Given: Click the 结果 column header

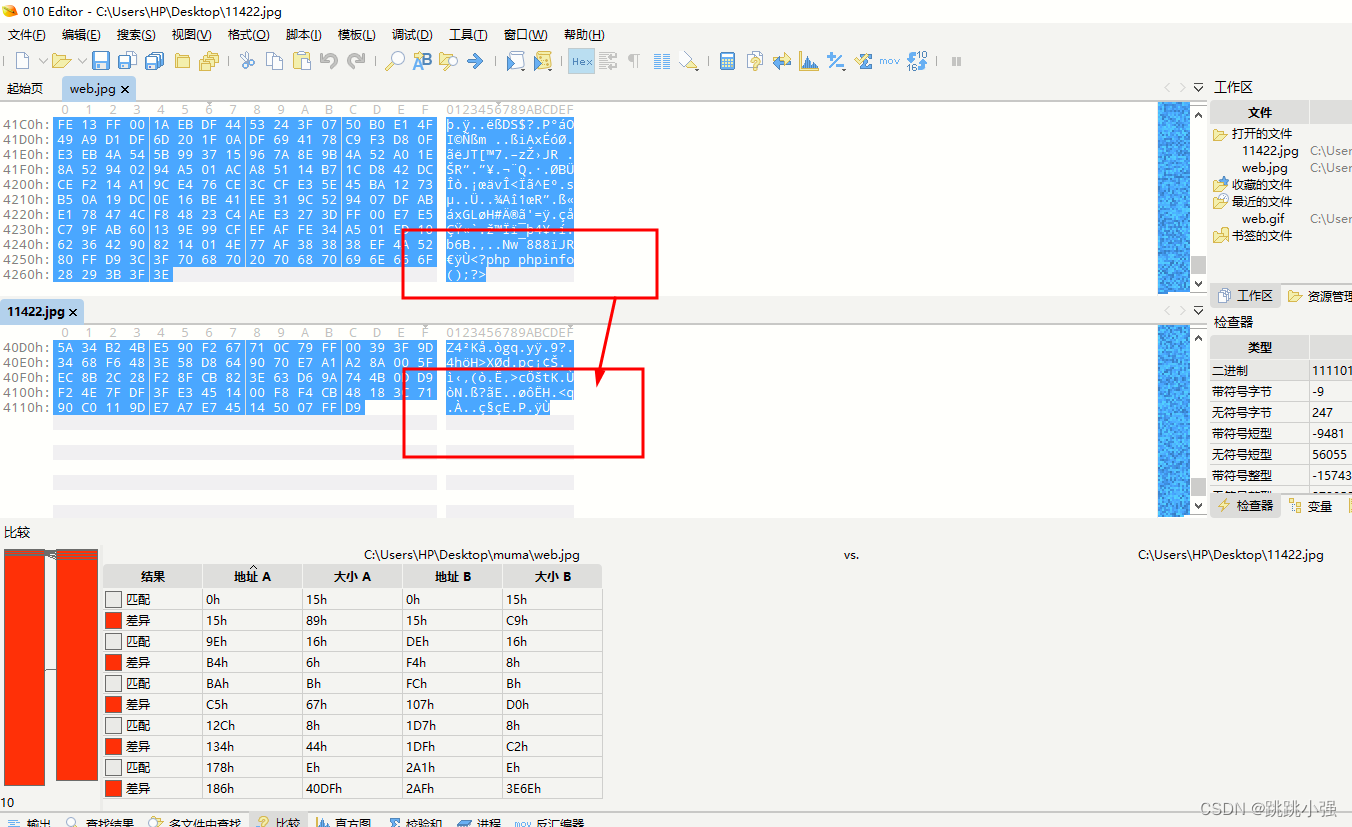Looking at the screenshot, I should point(153,576).
